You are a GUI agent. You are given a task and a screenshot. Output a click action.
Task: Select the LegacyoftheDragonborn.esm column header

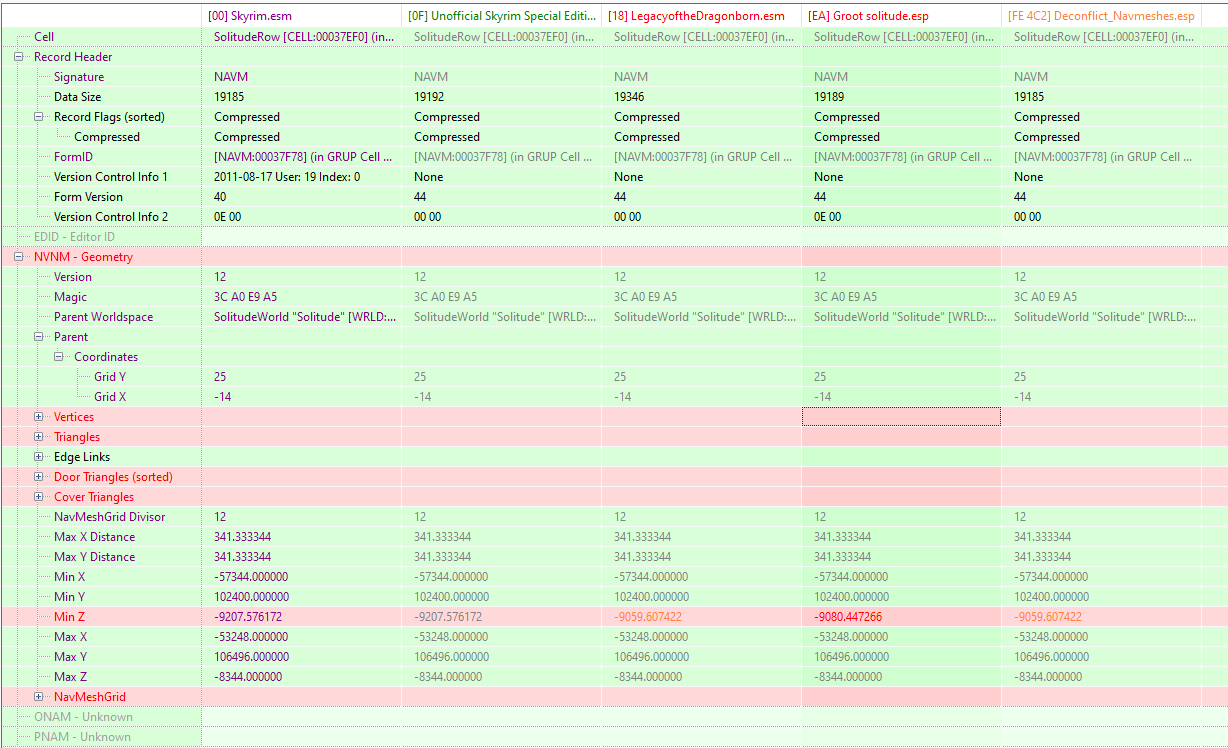(x=701, y=16)
